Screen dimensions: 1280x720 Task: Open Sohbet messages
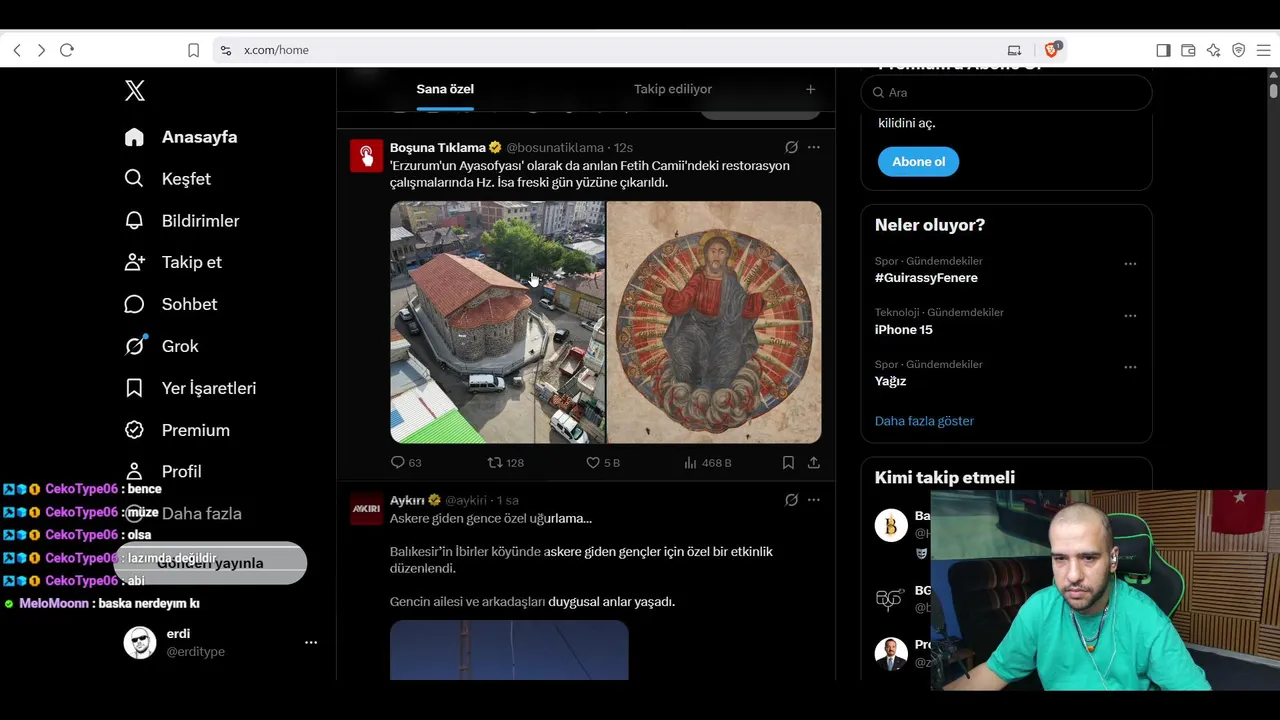point(171,304)
